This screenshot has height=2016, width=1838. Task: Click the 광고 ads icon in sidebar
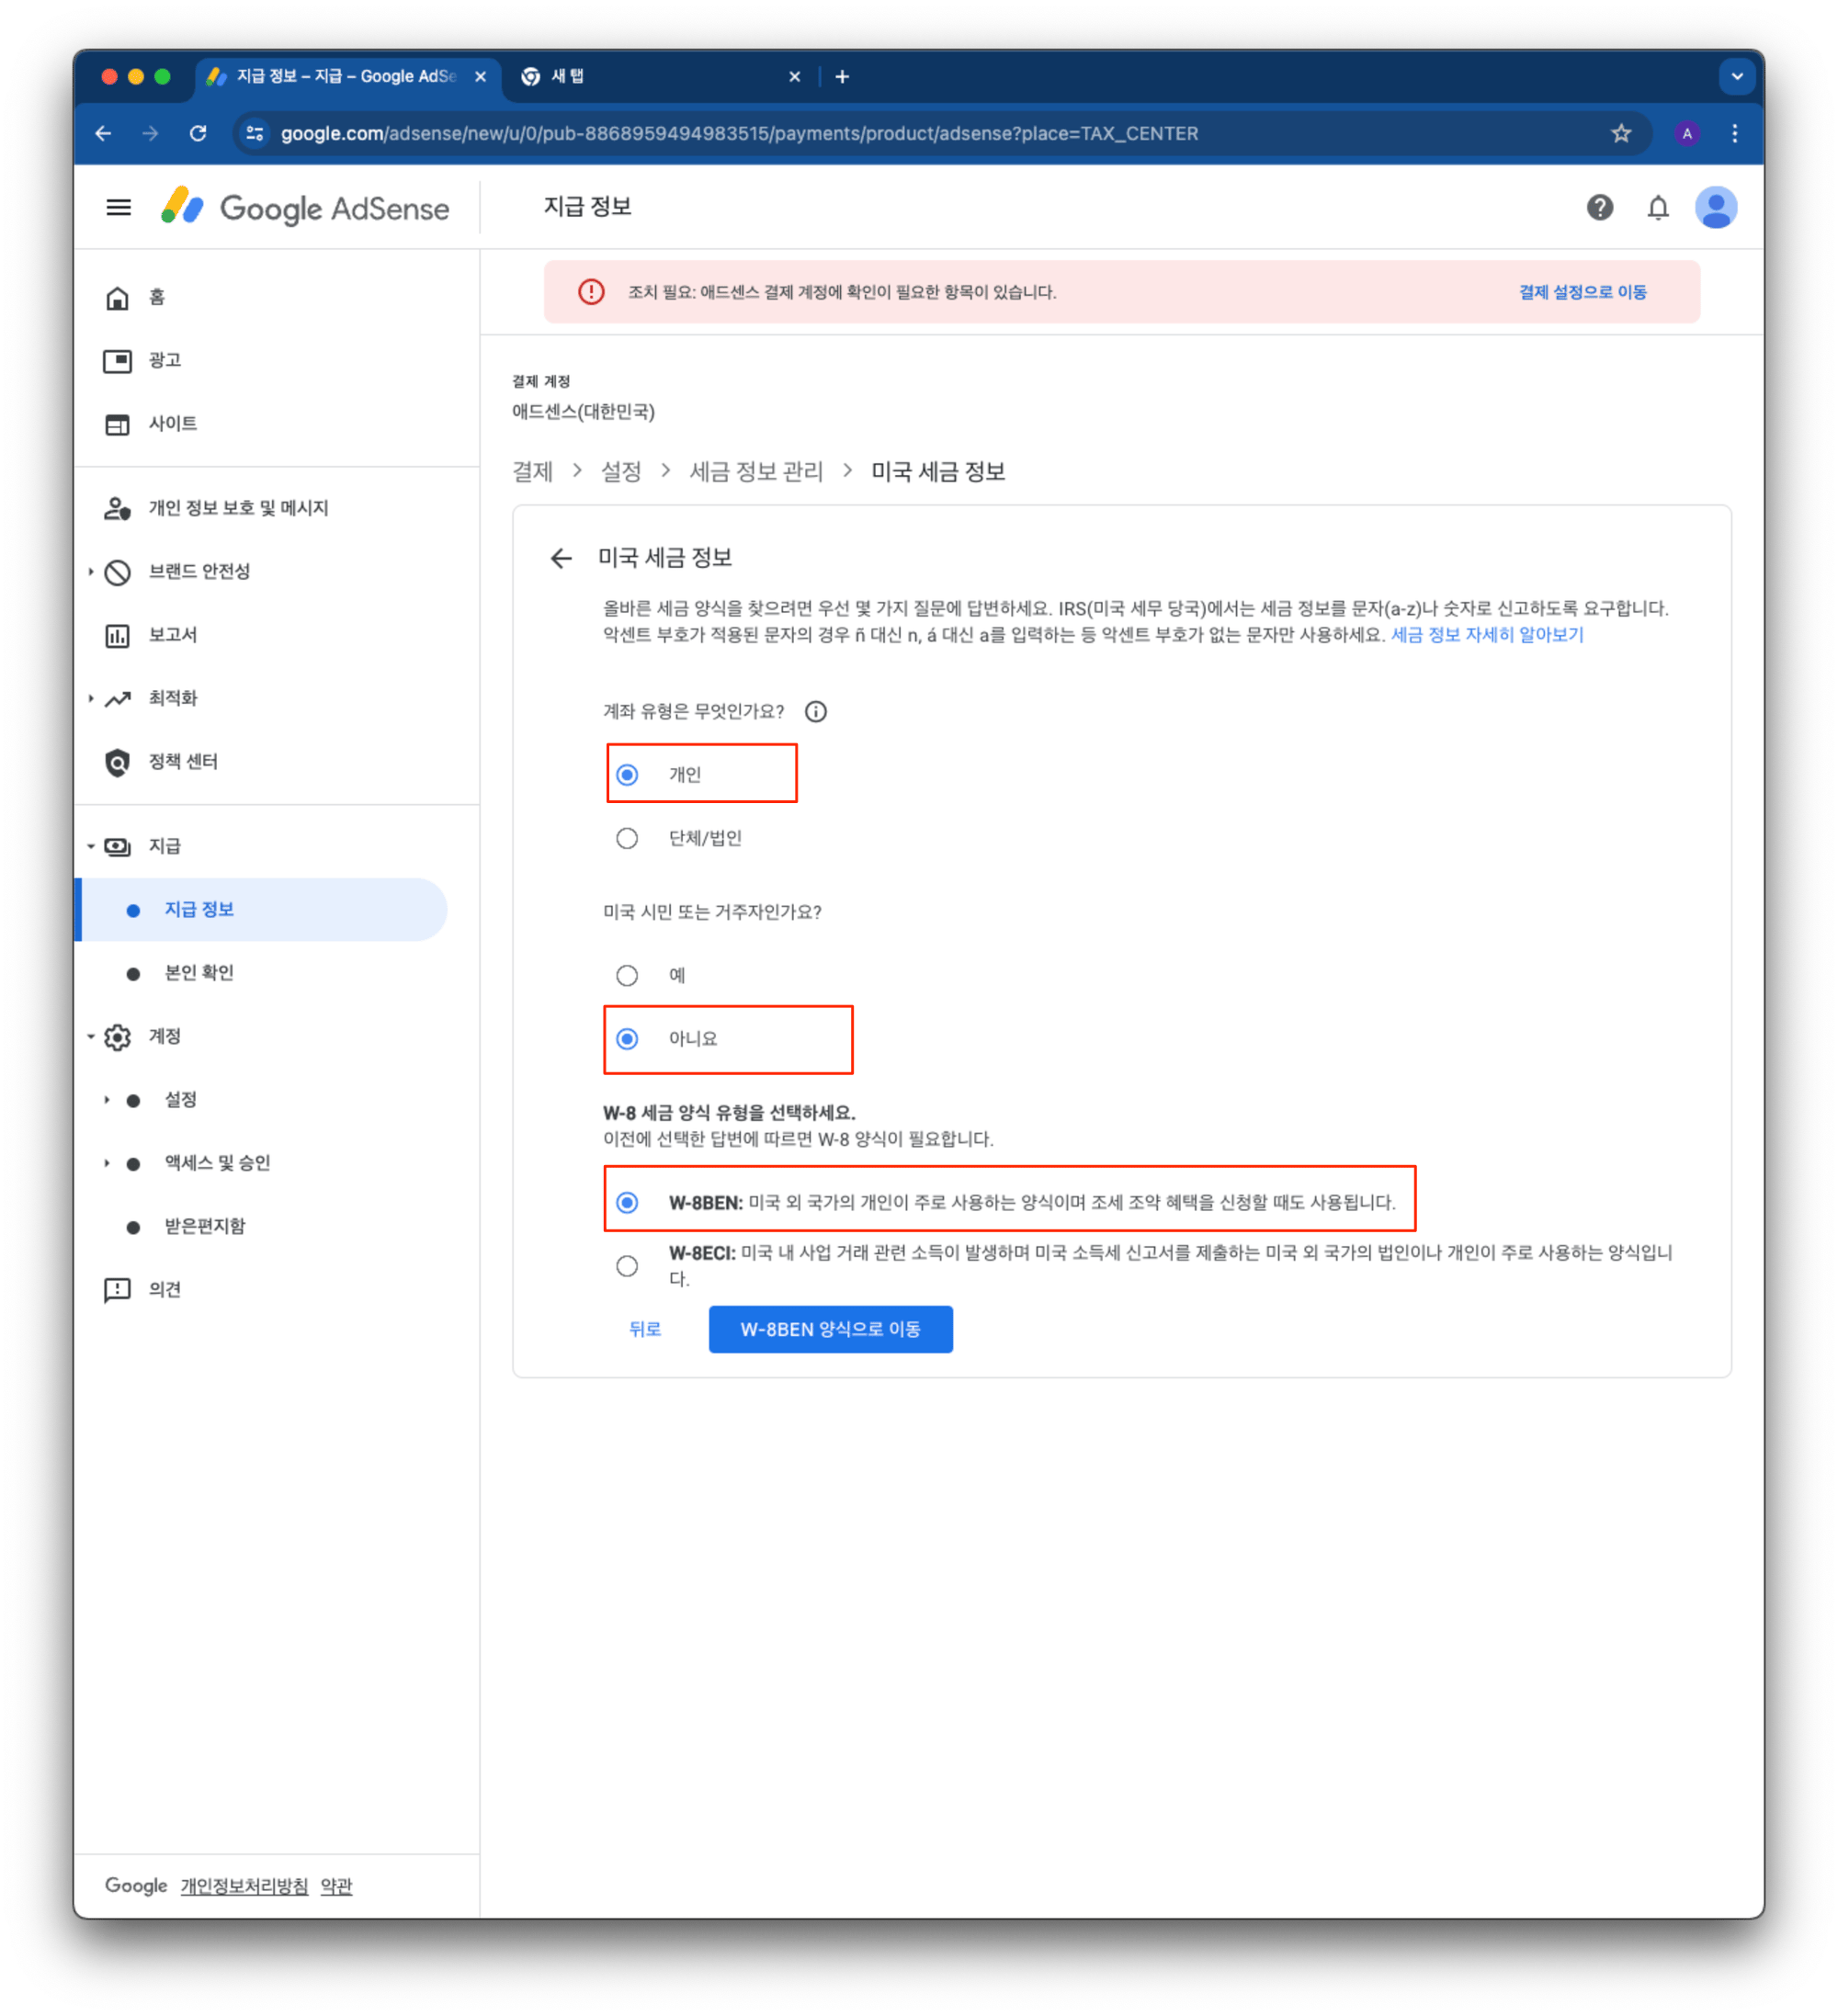coord(117,361)
